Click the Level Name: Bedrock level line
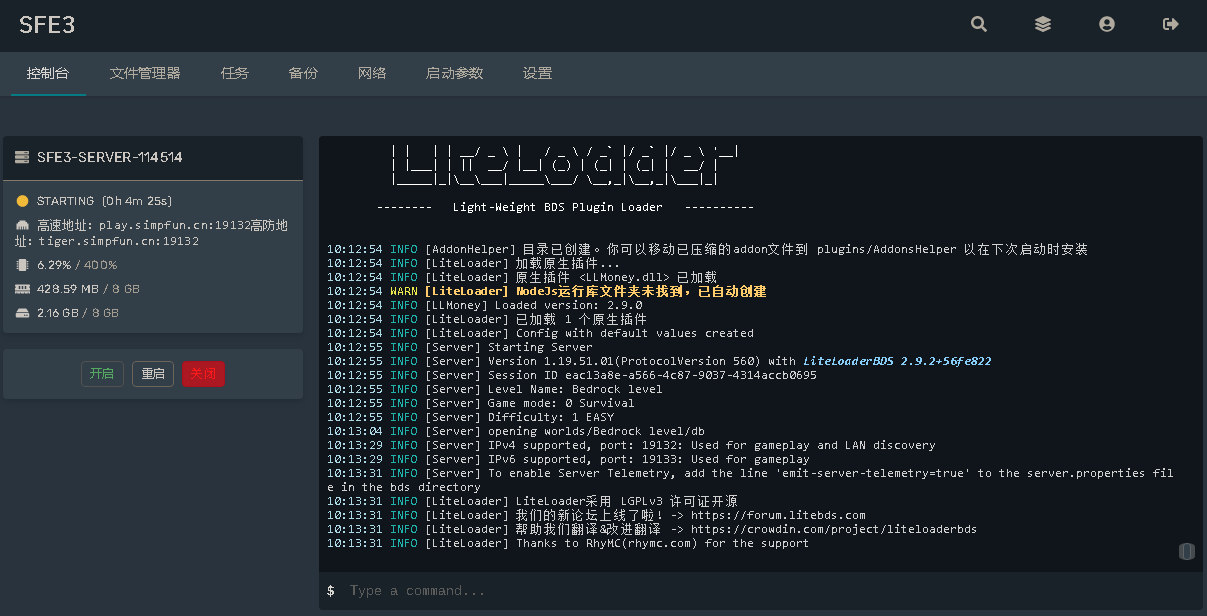The image size is (1207, 616). click(494, 389)
